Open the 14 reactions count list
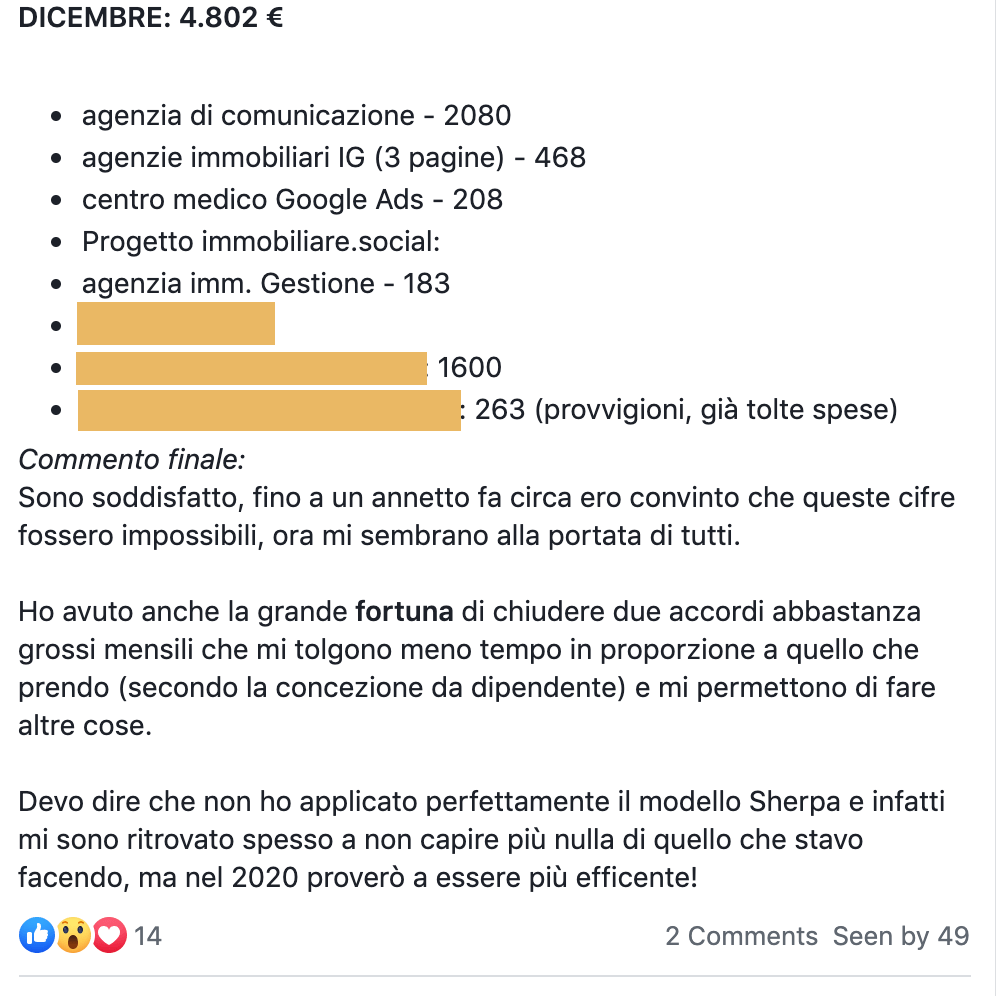 point(147,936)
